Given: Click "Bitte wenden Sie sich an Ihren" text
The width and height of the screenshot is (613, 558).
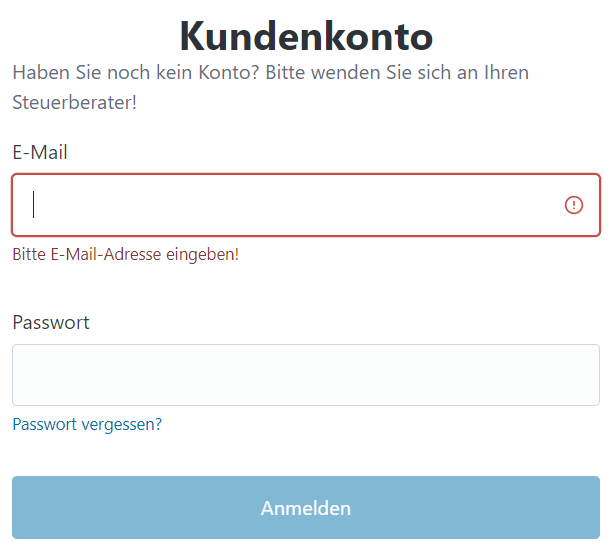Looking at the screenshot, I should pyautogui.click(x=397, y=72).
